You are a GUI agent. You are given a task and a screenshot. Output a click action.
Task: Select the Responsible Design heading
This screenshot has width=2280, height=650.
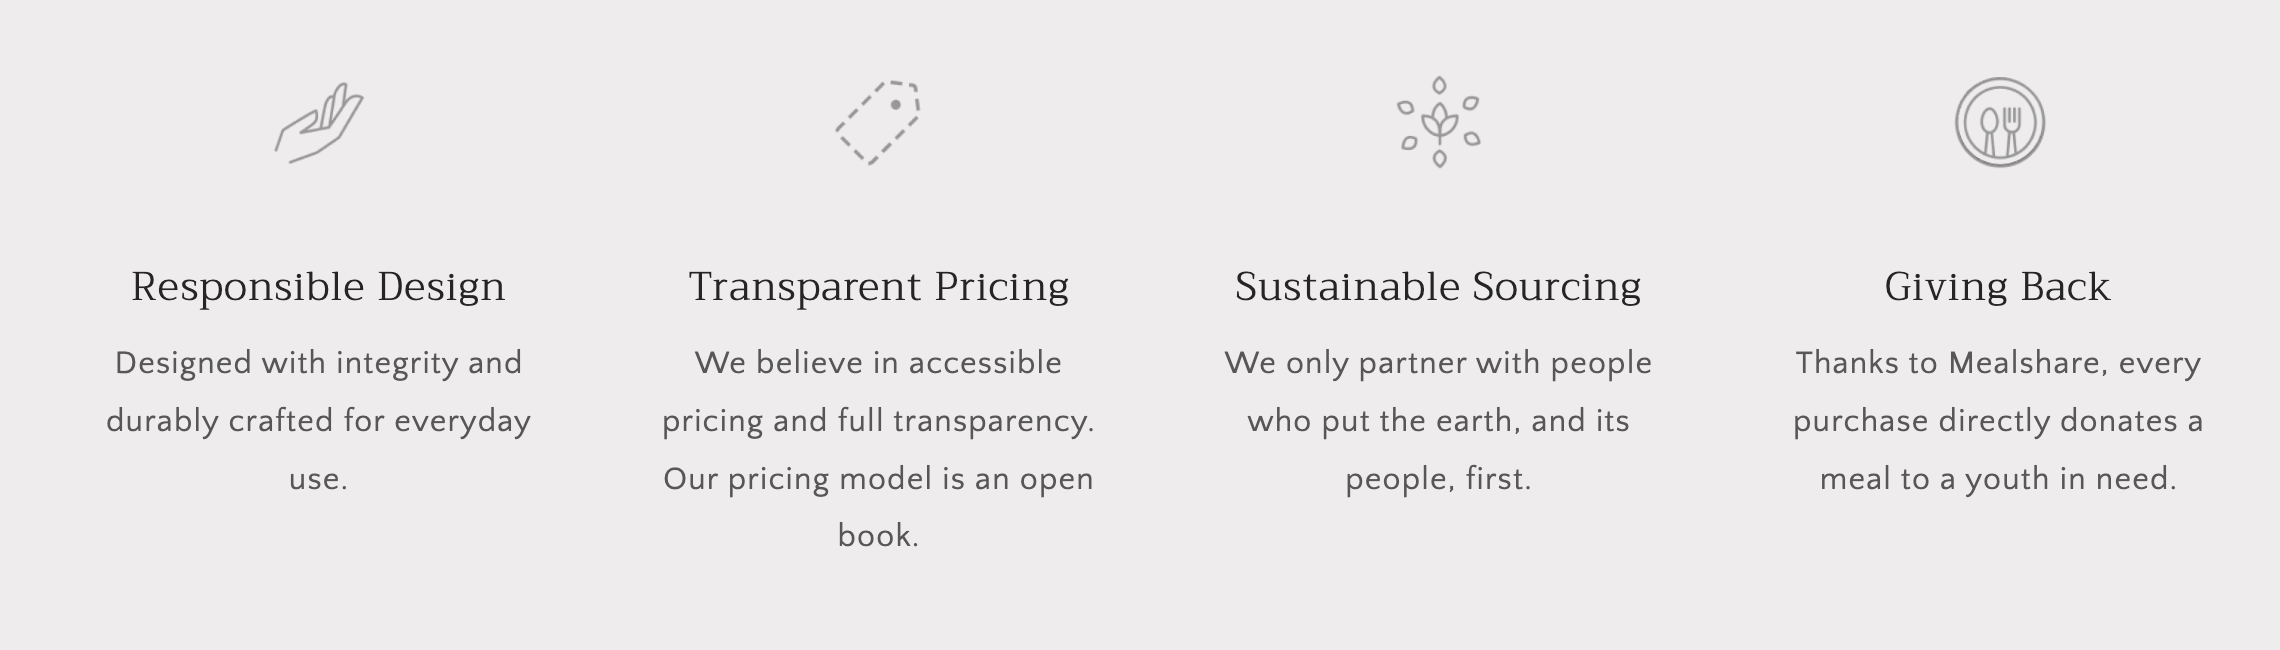[318, 287]
